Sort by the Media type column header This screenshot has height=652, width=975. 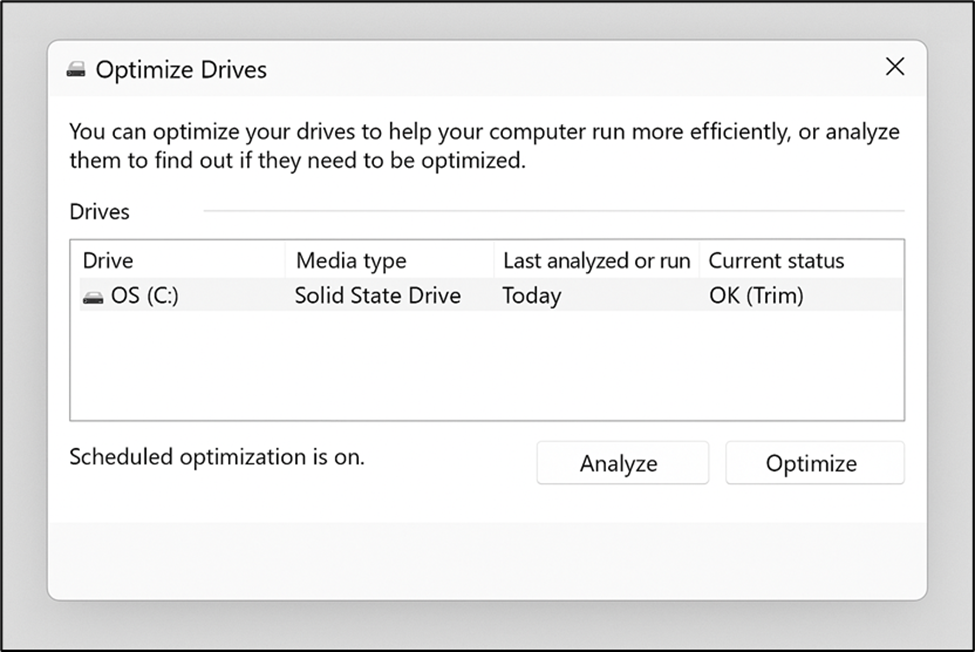point(390,260)
